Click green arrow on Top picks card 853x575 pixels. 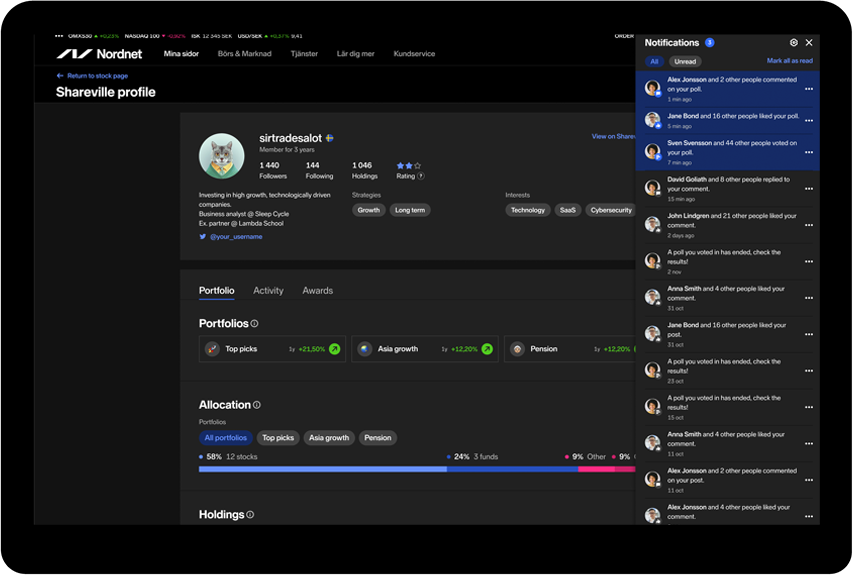tap(335, 349)
